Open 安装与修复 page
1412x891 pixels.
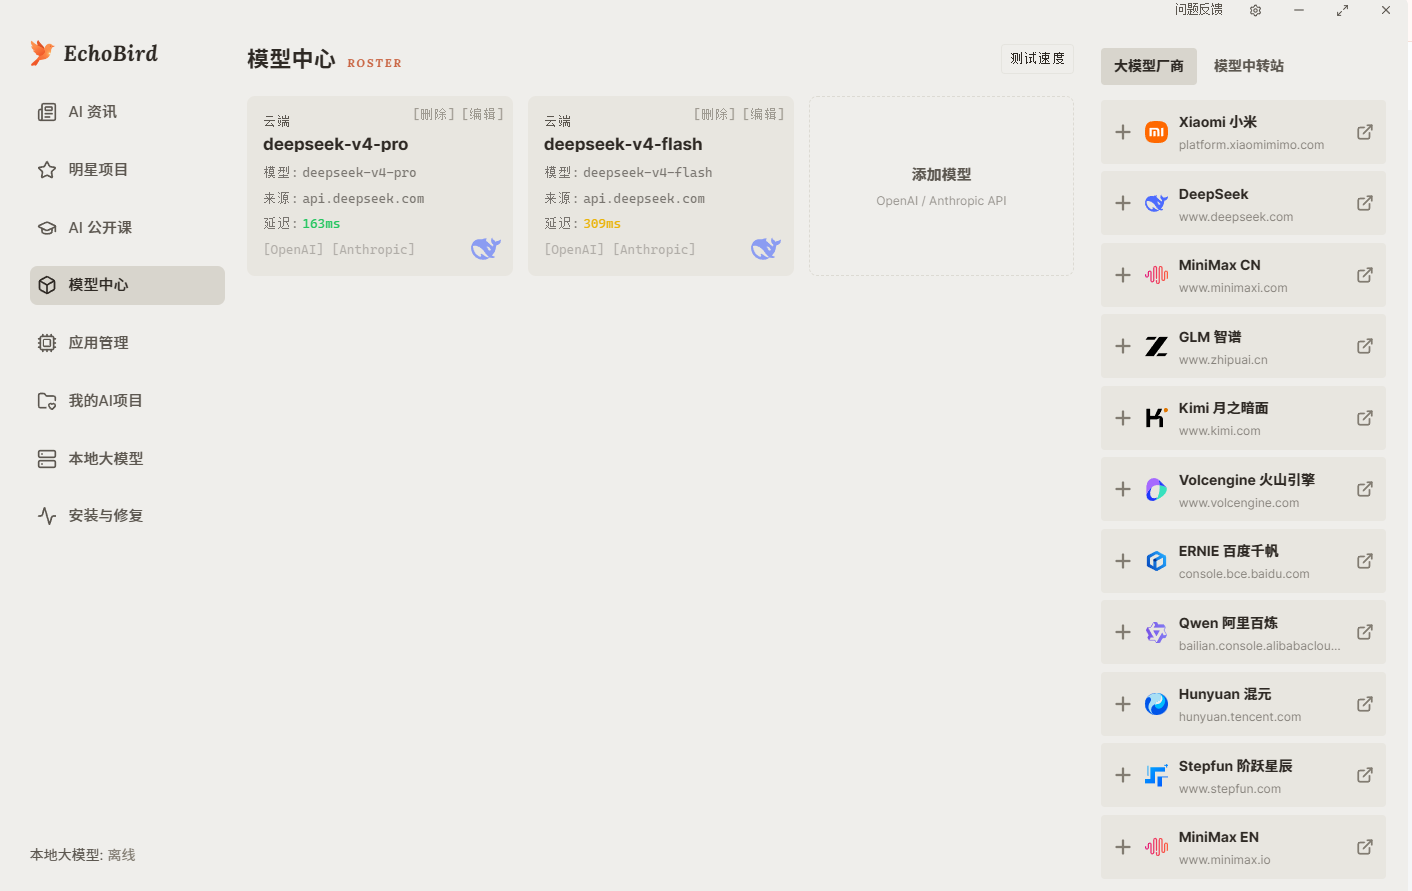(127, 516)
